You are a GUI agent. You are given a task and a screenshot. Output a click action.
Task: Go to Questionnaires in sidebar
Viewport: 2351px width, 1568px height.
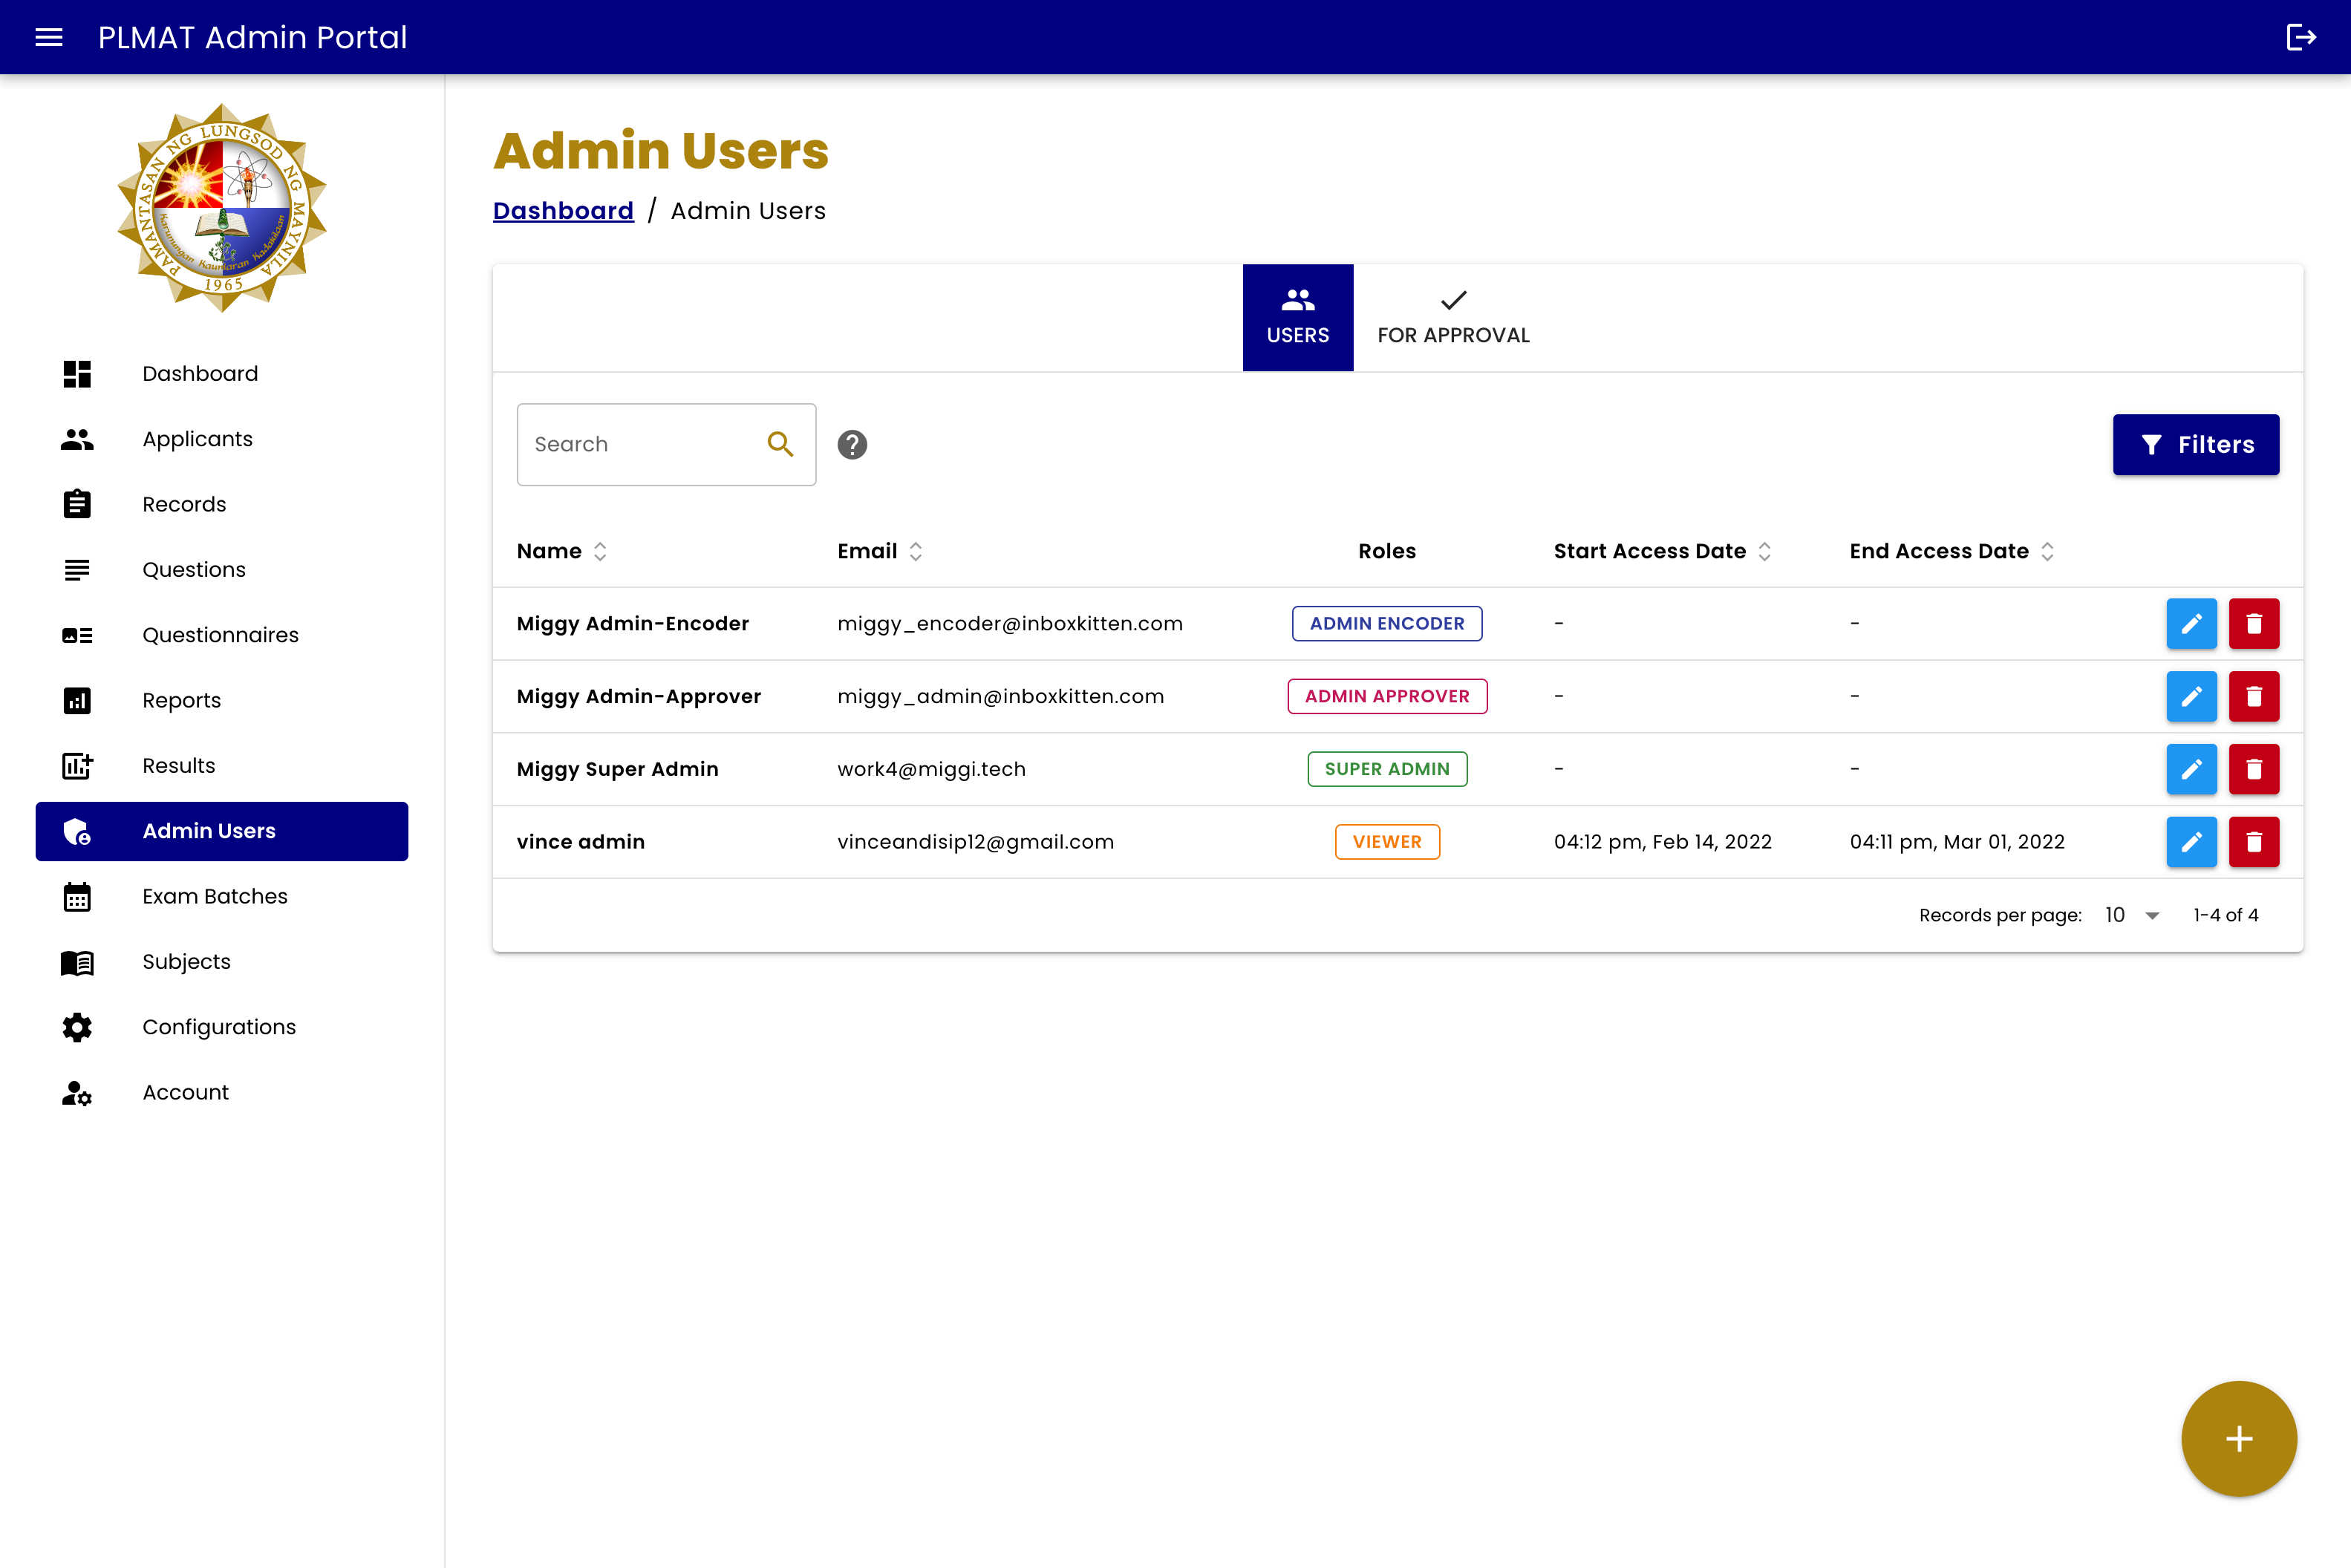[220, 635]
